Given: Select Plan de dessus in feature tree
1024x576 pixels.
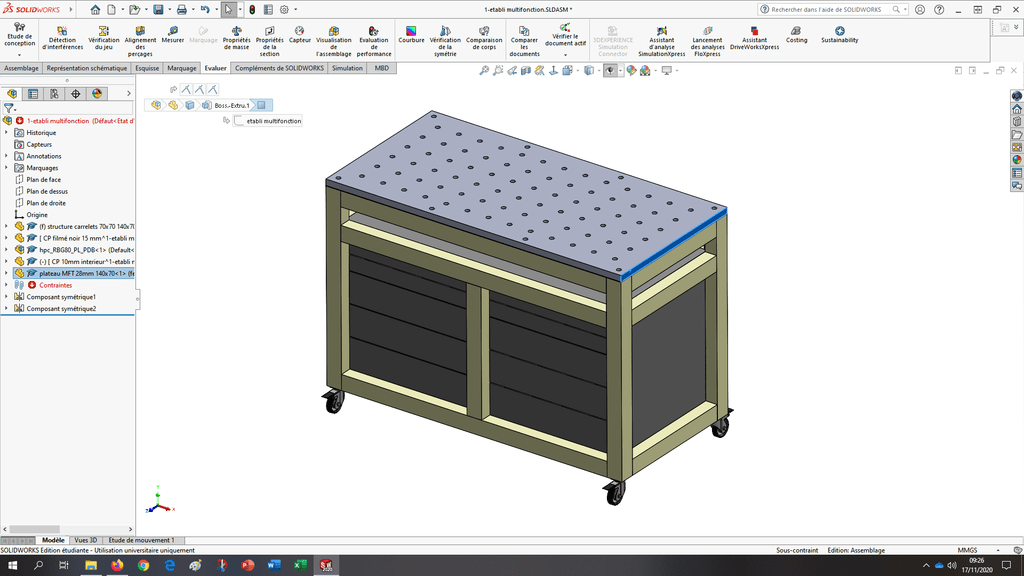Looking at the screenshot, I should pyautogui.click(x=47, y=191).
